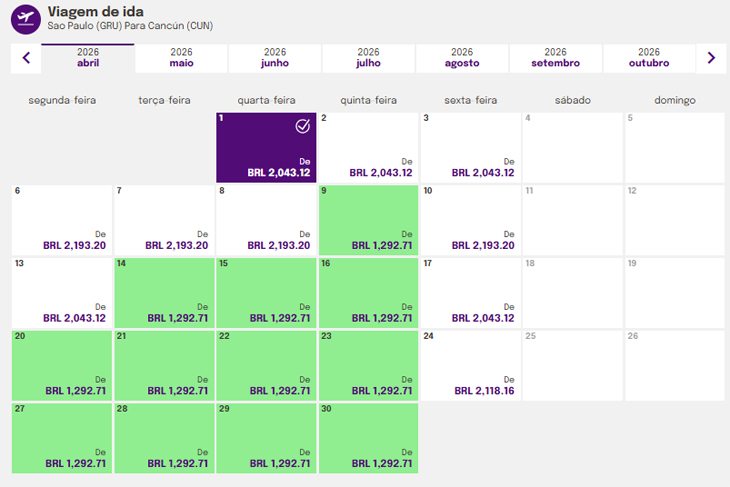
Task: Select the outubro 2026 tab
Action: pyautogui.click(x=649, y=58)
